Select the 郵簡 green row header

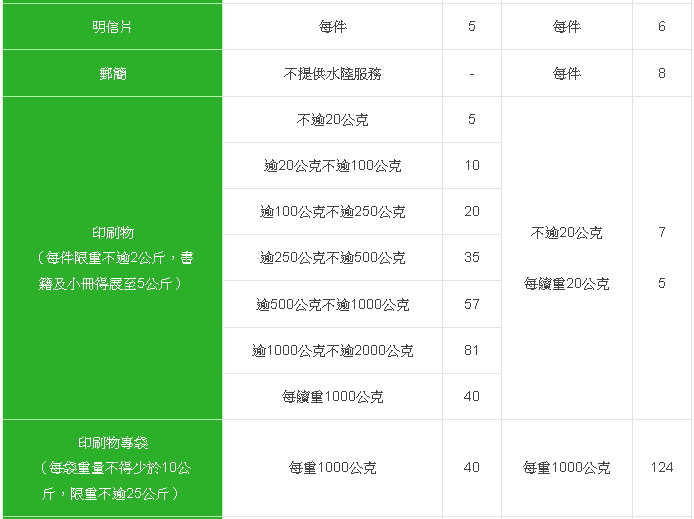point(112,74)
